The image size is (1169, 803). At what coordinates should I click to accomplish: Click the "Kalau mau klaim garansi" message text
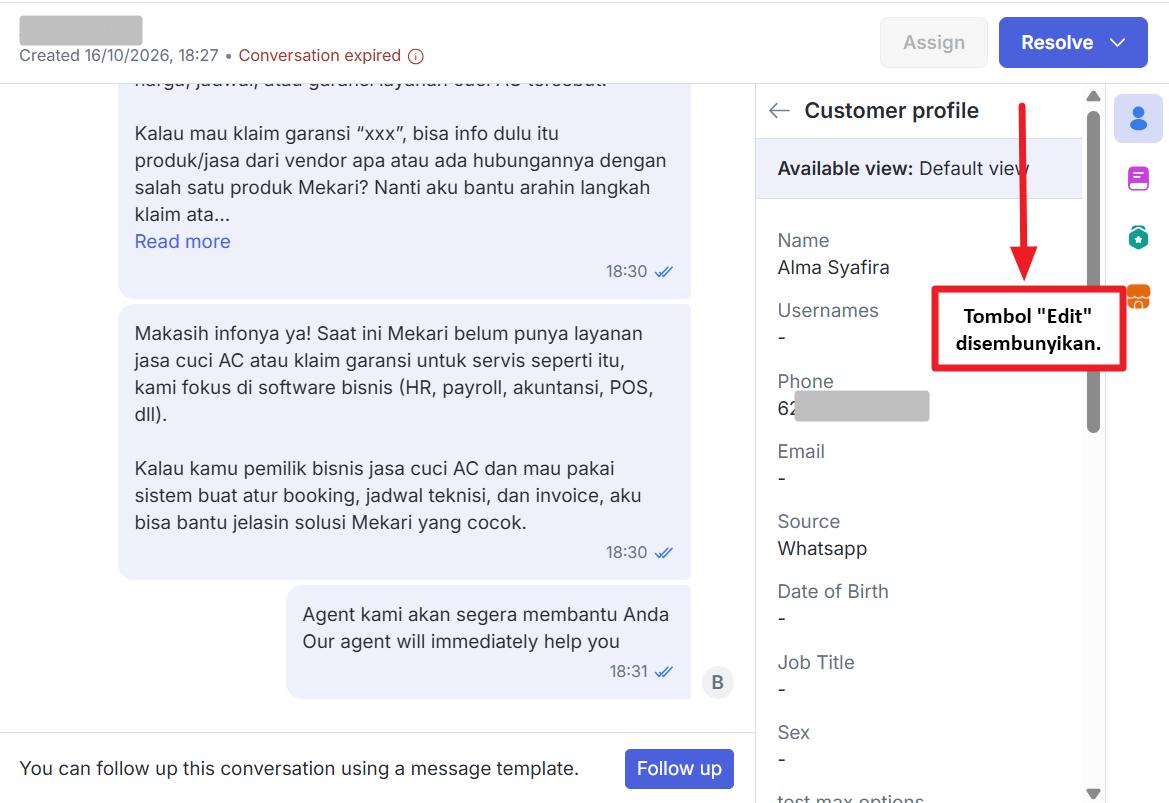pyautogui.click(x=400, y=174)
